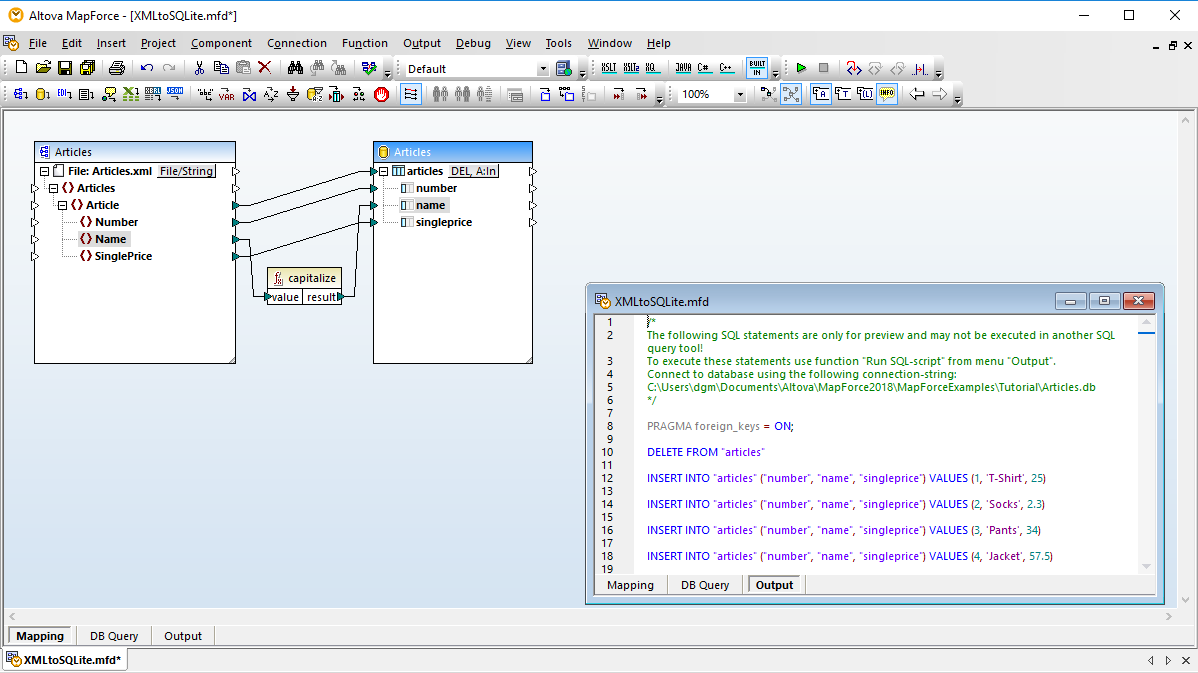Collapse the articles table in target component
1198x673 pixels.
coord(384,171)
